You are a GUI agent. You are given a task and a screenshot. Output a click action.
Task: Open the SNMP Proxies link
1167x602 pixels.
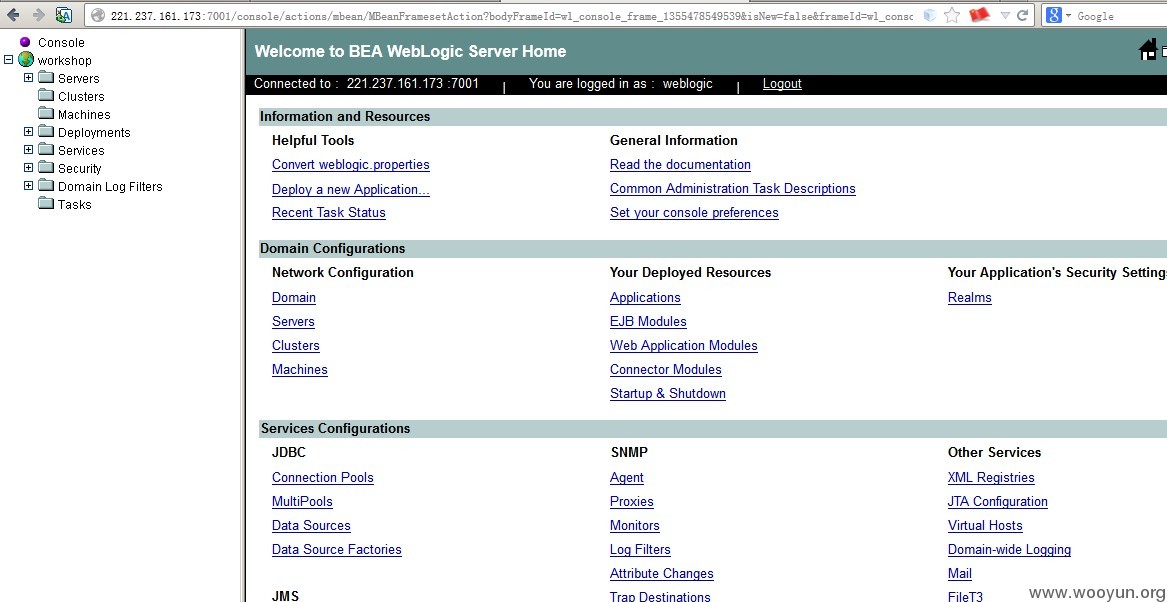632,502
